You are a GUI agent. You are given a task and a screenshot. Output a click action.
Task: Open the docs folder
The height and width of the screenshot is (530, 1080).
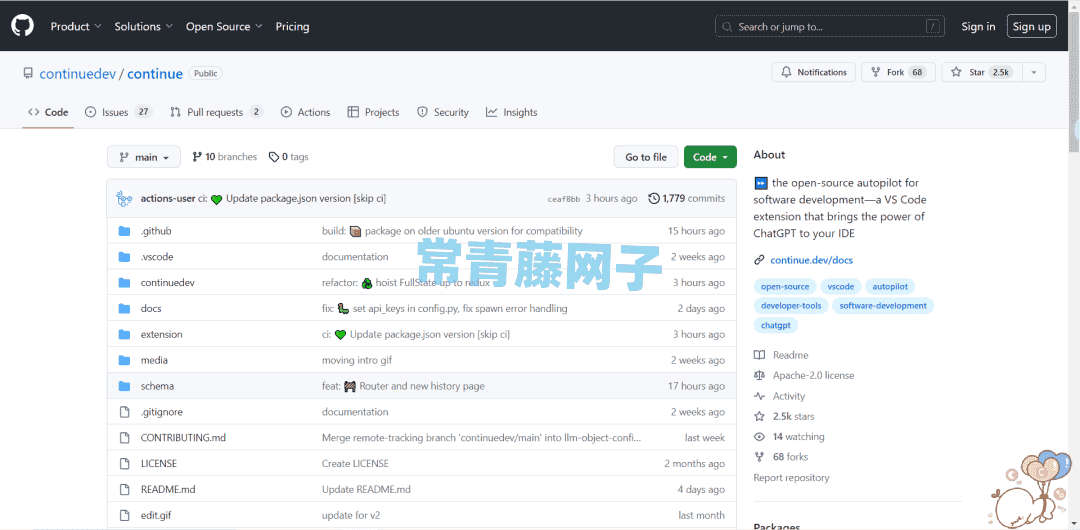tap(151, 309)
